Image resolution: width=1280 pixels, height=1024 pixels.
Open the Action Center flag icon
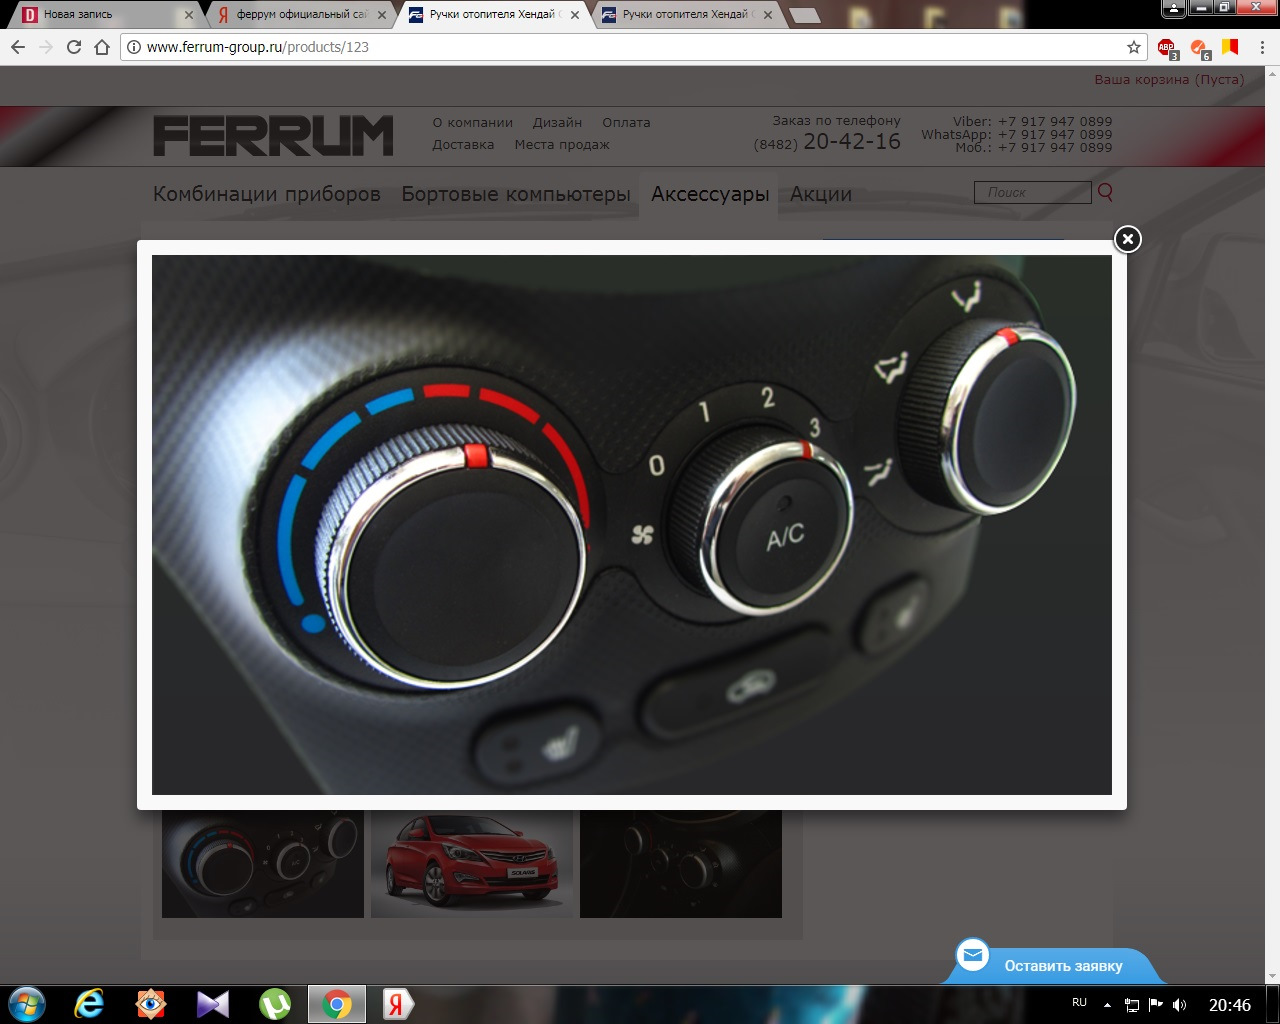pos(1156,1005)
